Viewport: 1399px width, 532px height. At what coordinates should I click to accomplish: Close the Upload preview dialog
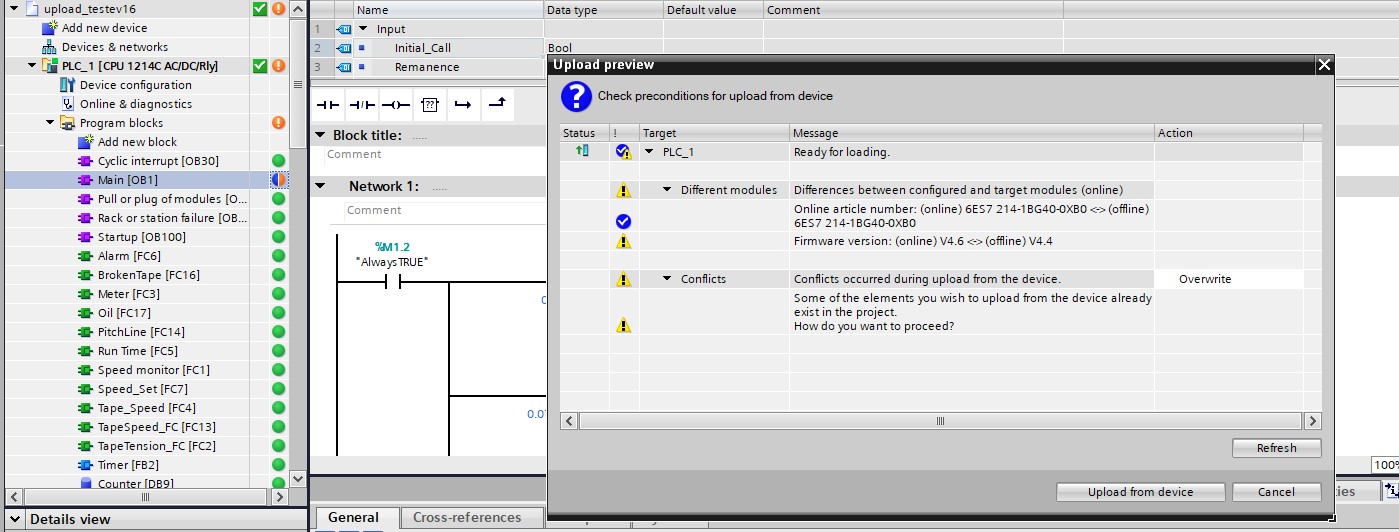[x=1324, y=65]
